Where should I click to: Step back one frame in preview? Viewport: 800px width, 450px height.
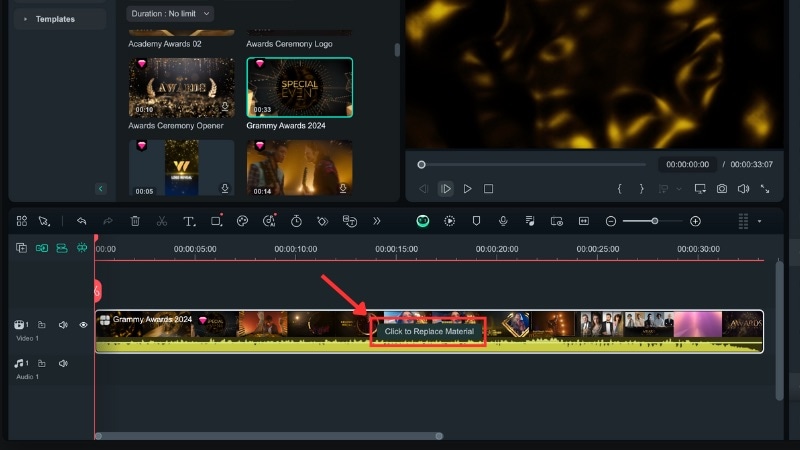[x=423, y=189]
